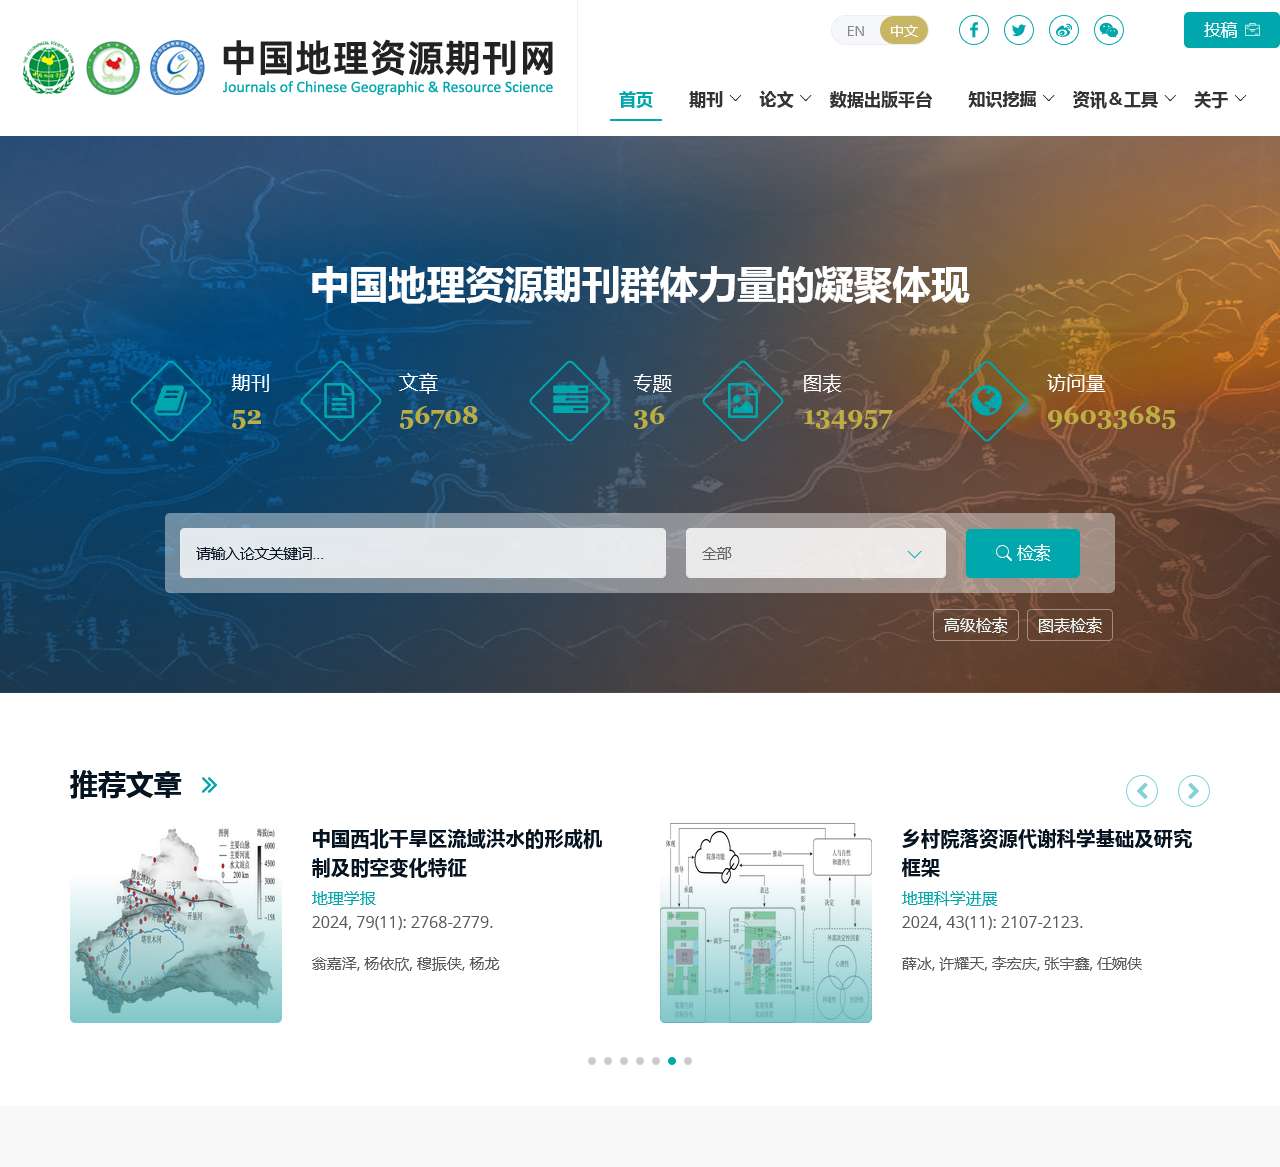
Task: Open the Twitter social icon
Action: 1019,30
